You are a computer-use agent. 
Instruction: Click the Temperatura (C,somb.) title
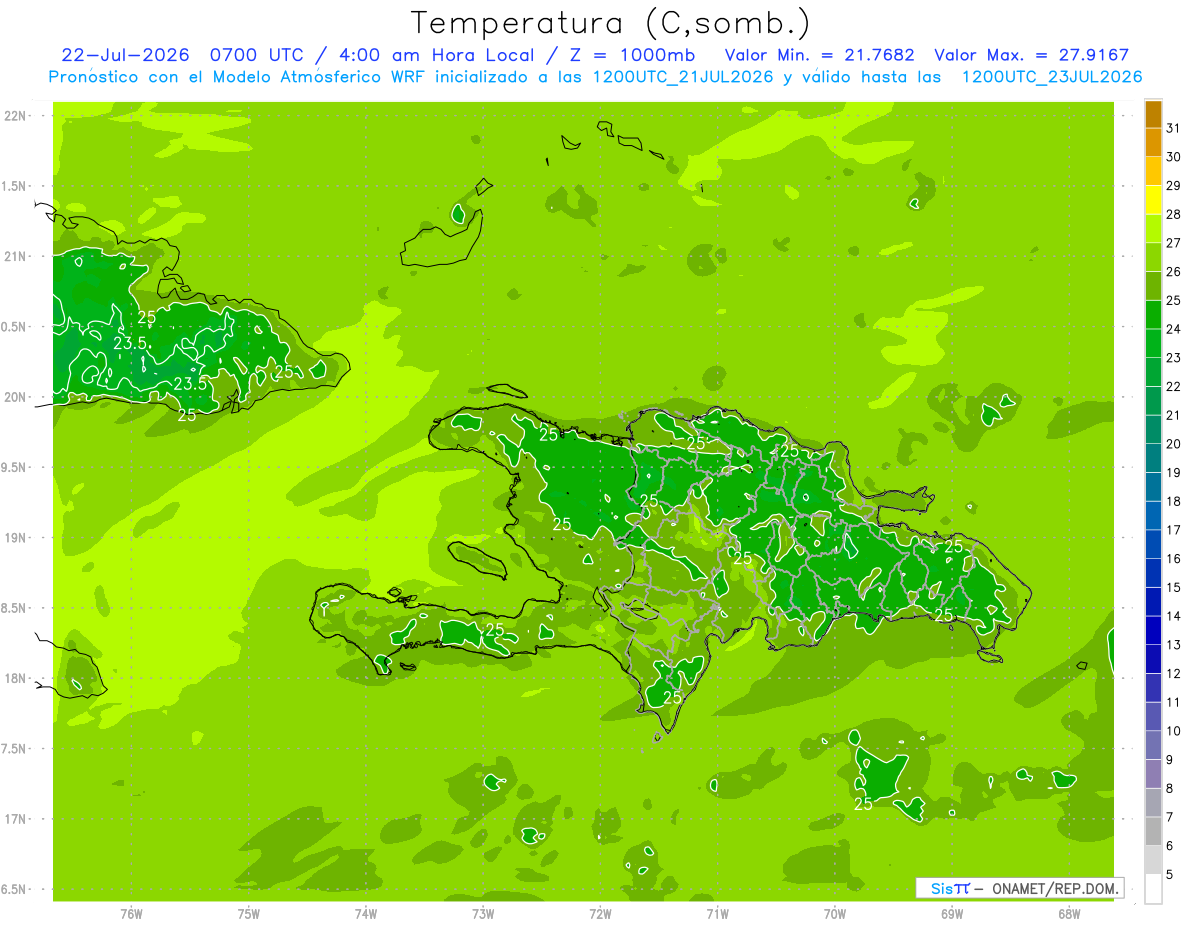coord(611,23)
